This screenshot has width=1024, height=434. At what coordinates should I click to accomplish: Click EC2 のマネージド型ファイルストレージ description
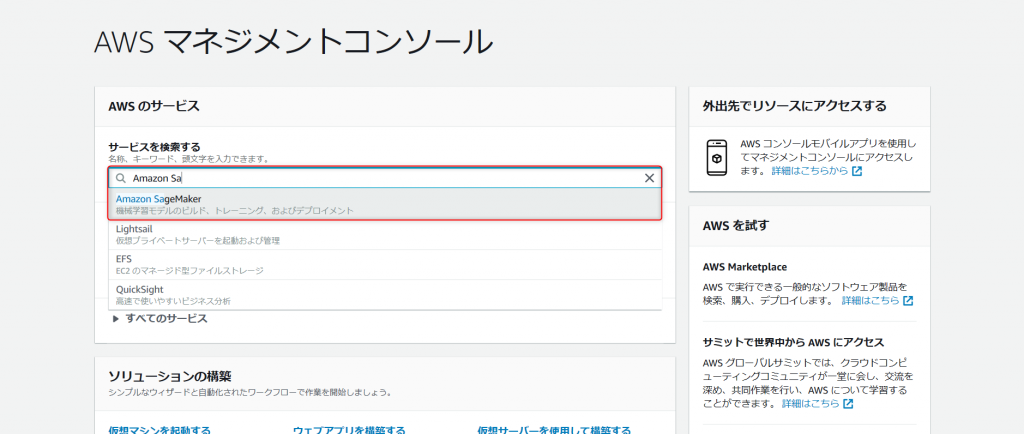pos(190,271)
